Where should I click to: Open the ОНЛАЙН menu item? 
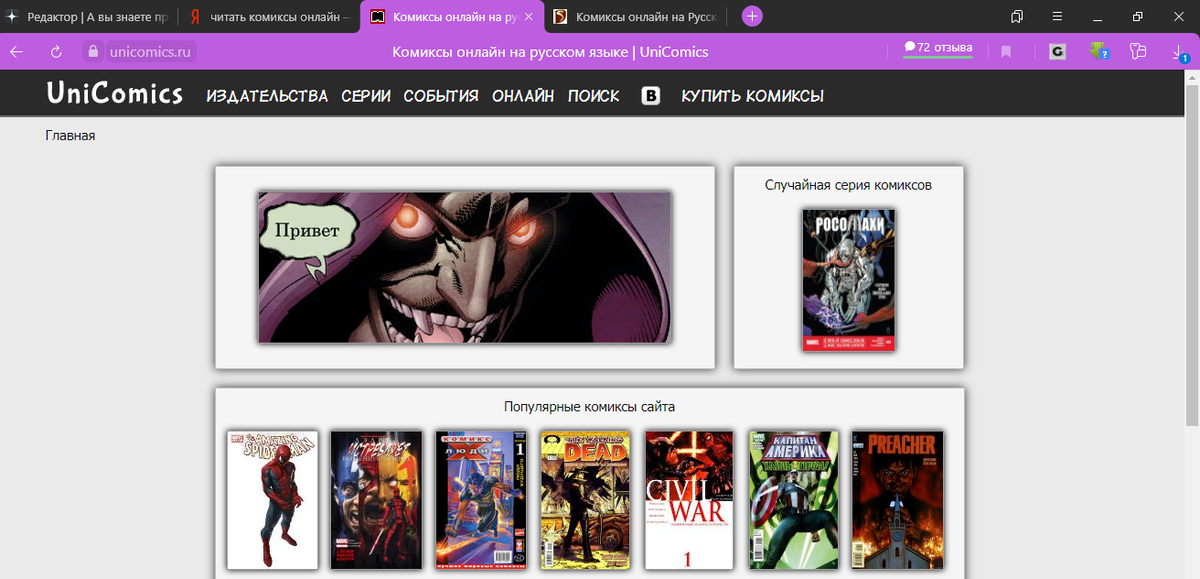pyautogui.click(x=523, y=96)
